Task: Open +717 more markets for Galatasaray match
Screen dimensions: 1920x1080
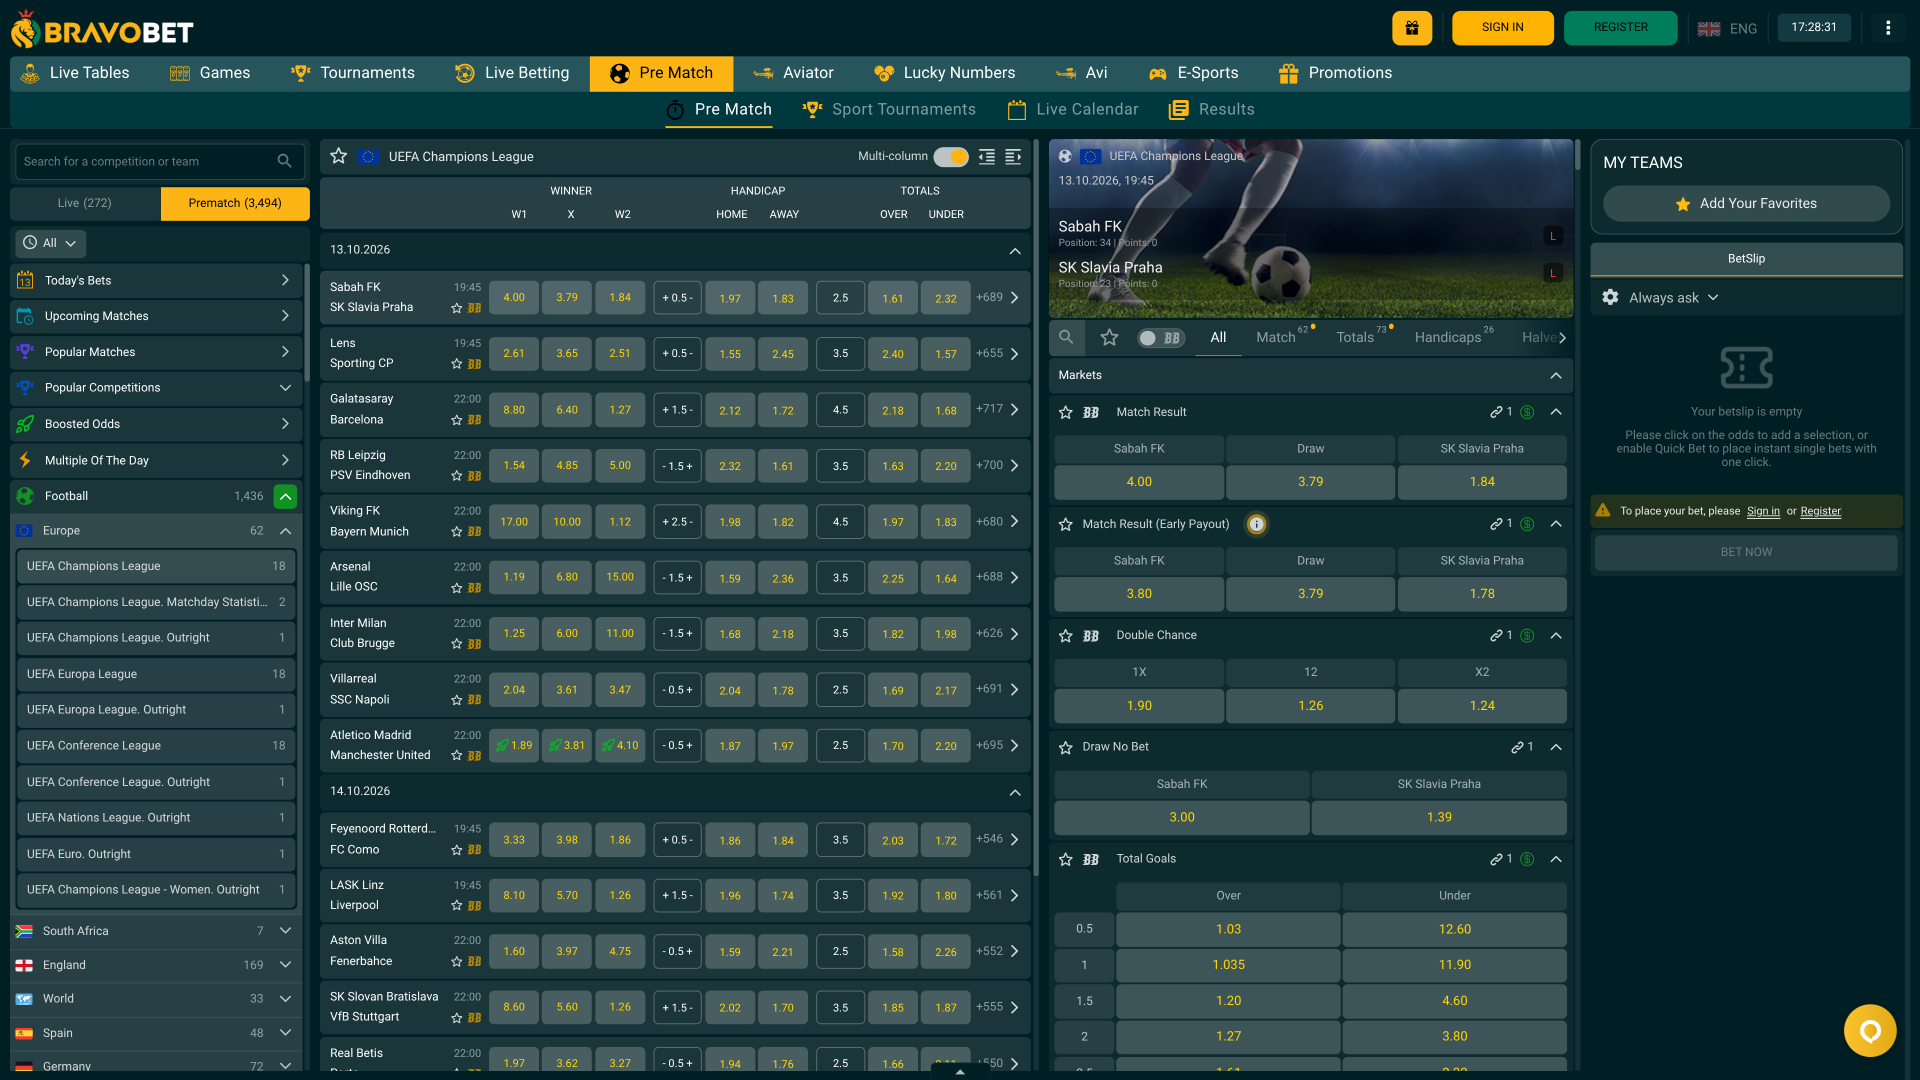Action: pos(997,410)
